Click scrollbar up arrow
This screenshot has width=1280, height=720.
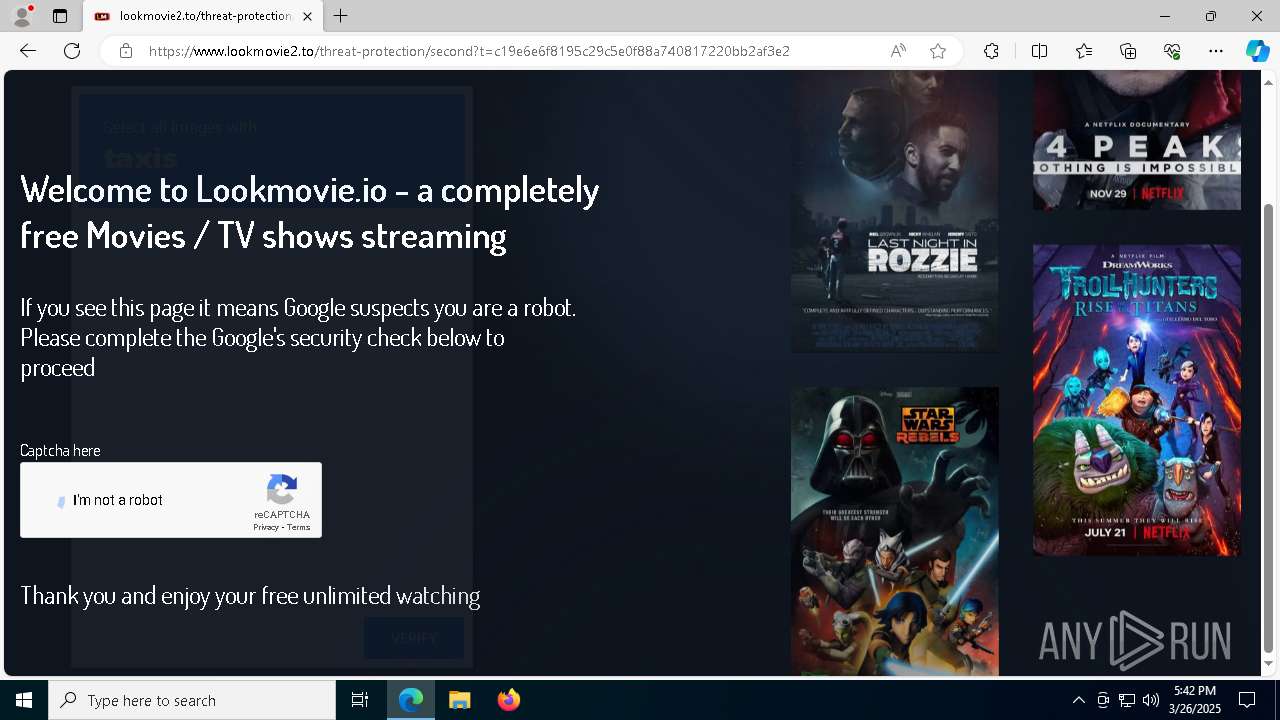tap(1269, 82)
